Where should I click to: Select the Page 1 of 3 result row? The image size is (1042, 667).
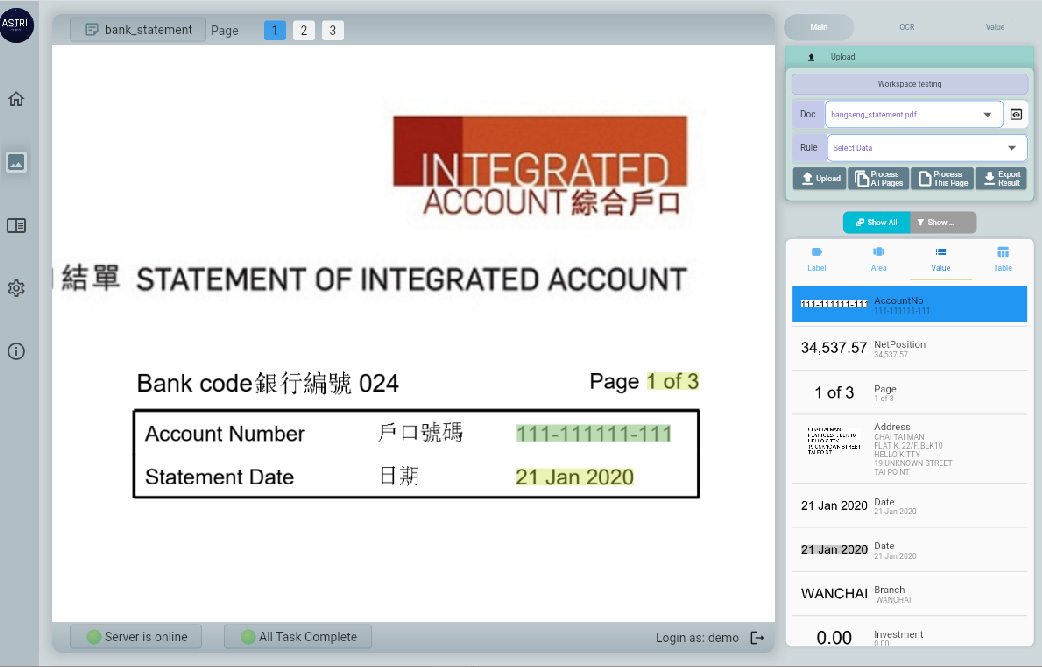pyautogui.click(x=909, y=393)
